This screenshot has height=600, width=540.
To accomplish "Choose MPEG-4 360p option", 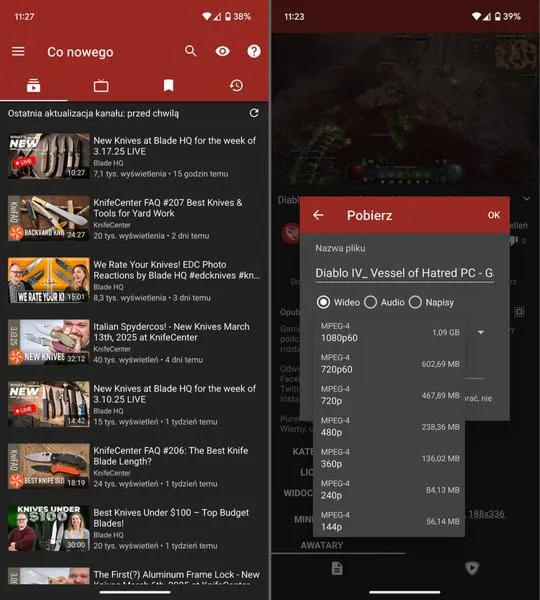I will pos(389,458).
